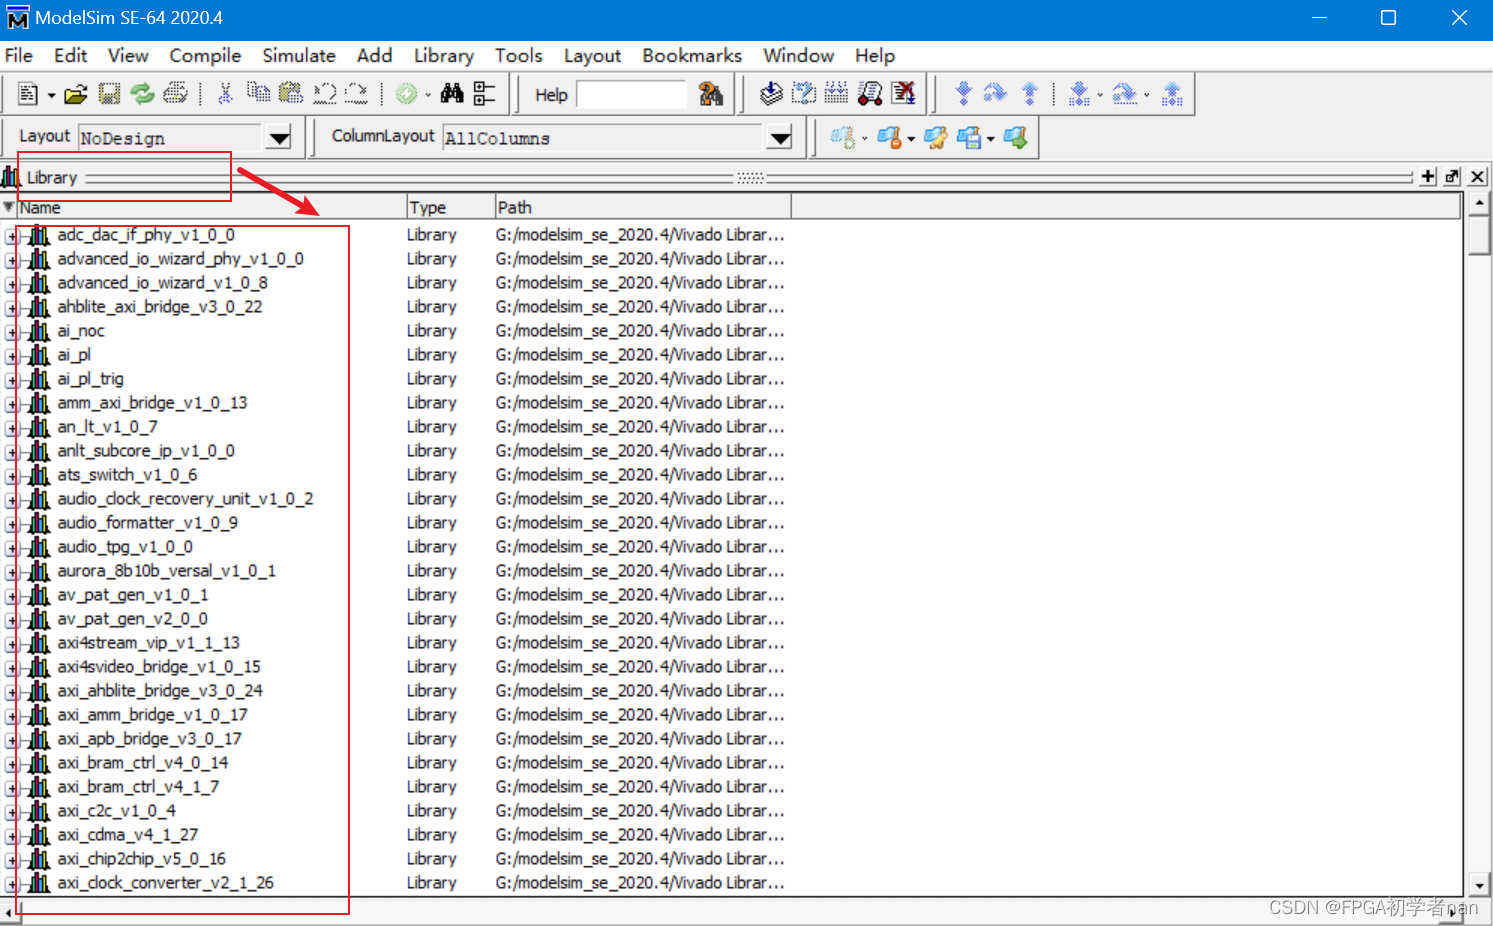Click the Delete Bookmark icon
Image resolution: width=1493 pixels, height=926 pixels.
(x=889, y=138)
